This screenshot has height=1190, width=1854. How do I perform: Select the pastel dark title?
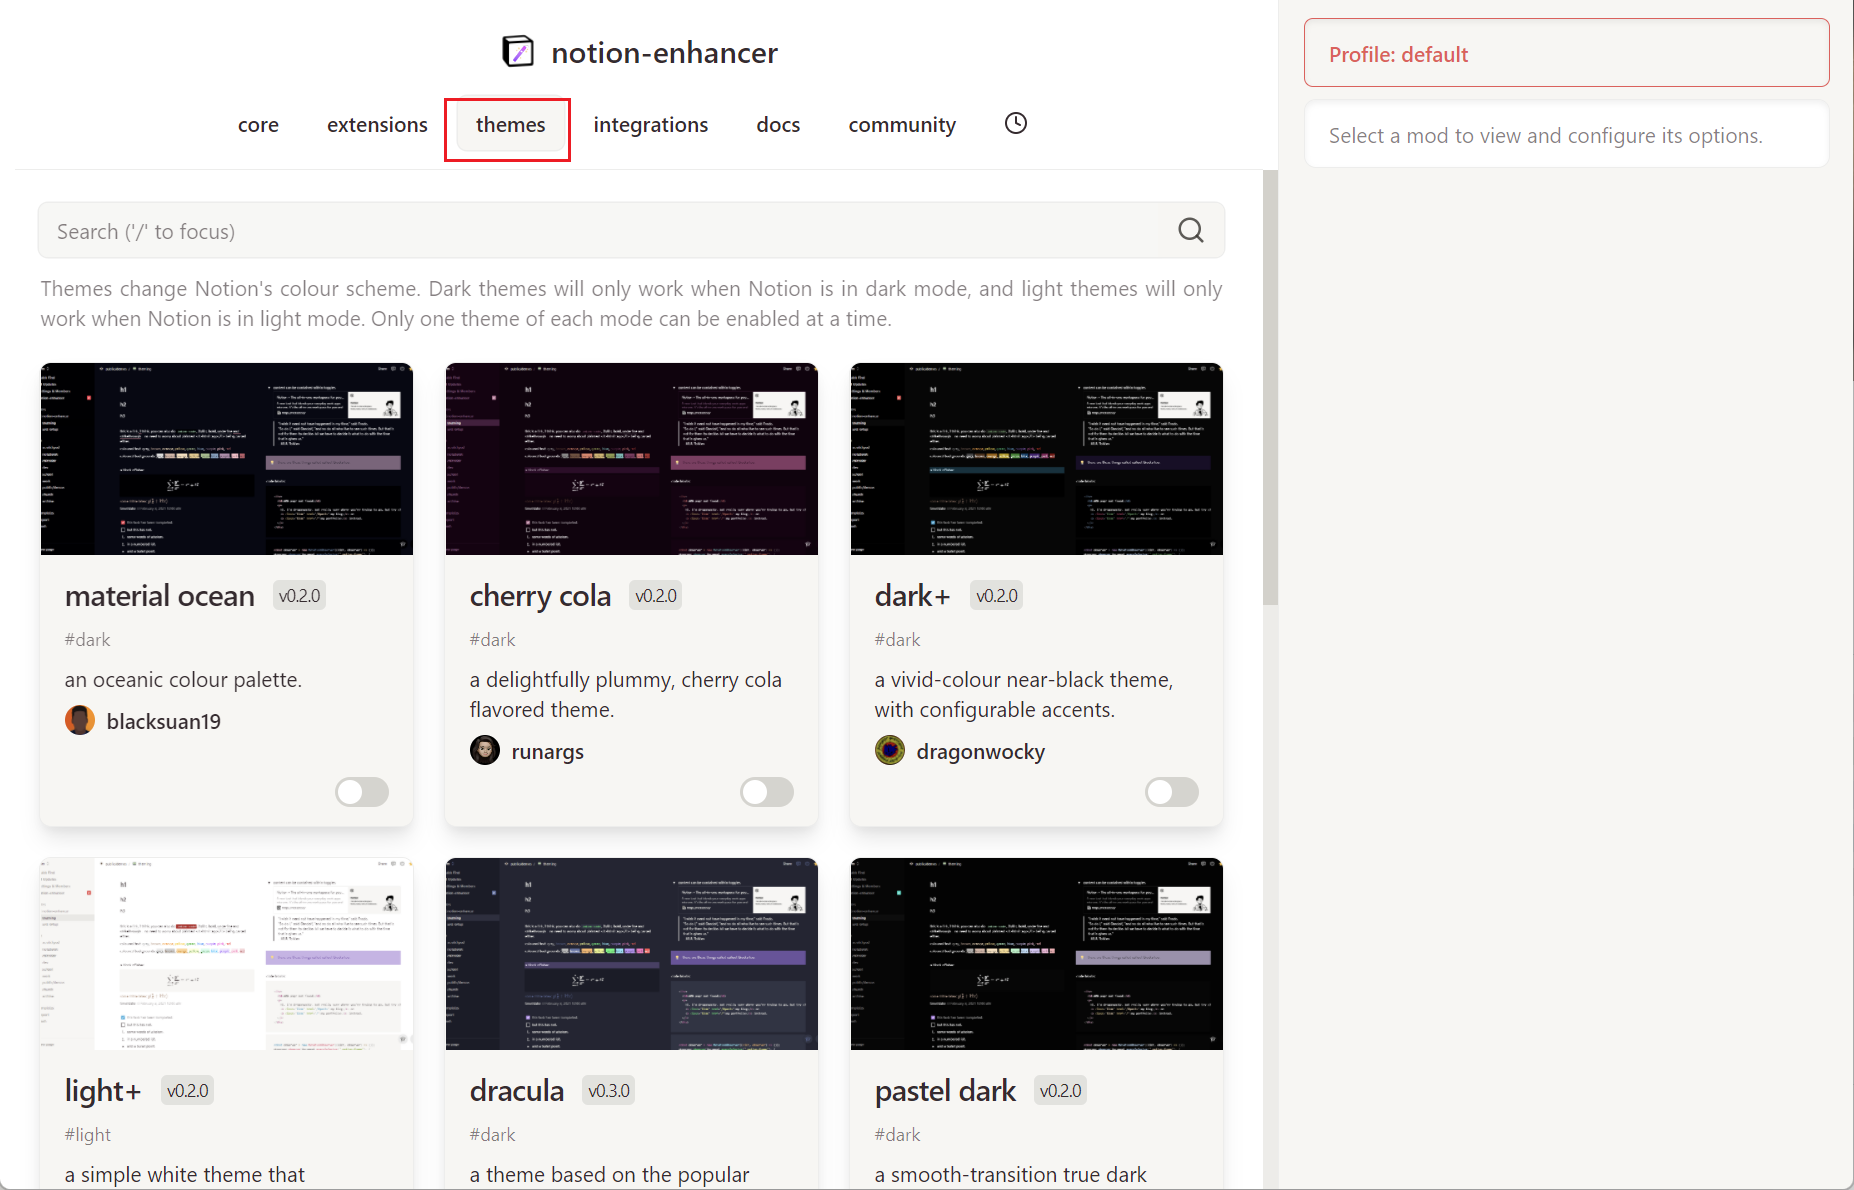(945, 1091)
